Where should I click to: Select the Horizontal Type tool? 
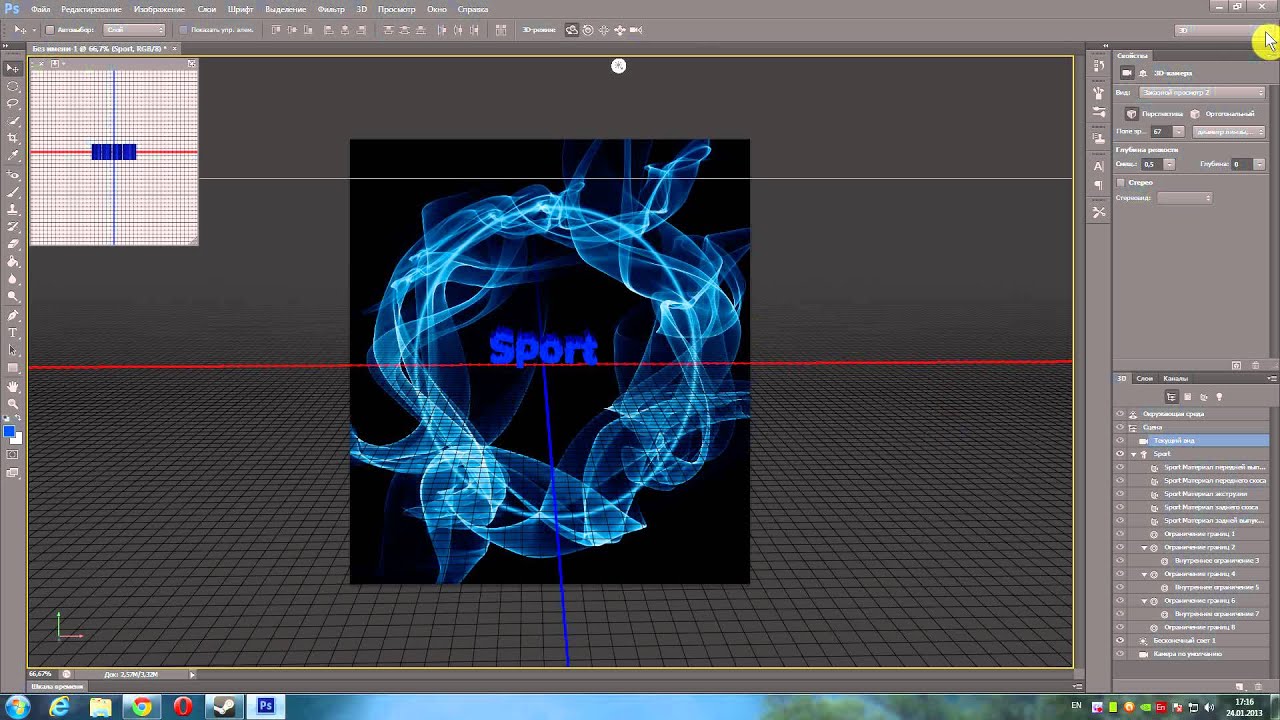(x=12, y=332)
